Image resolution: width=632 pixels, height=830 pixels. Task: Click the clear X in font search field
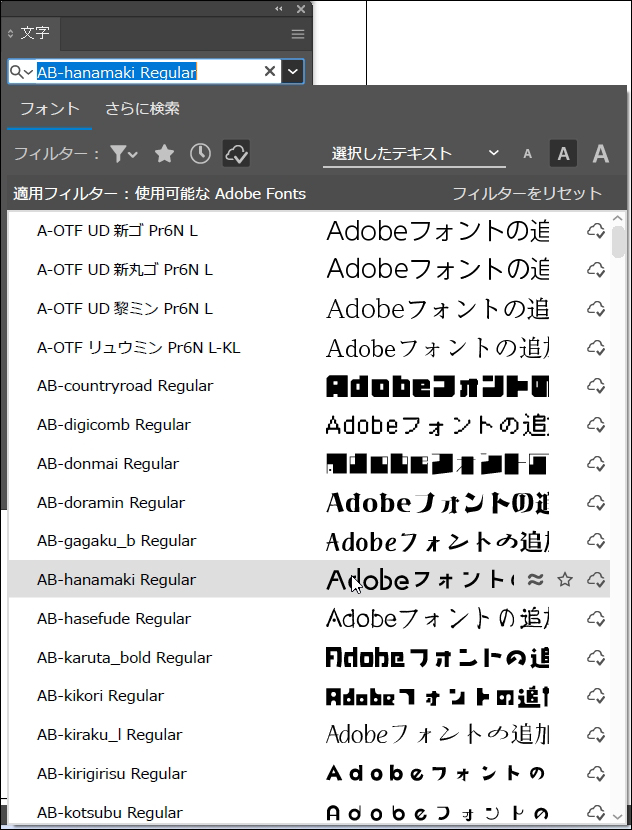click(x=269, y=71)
